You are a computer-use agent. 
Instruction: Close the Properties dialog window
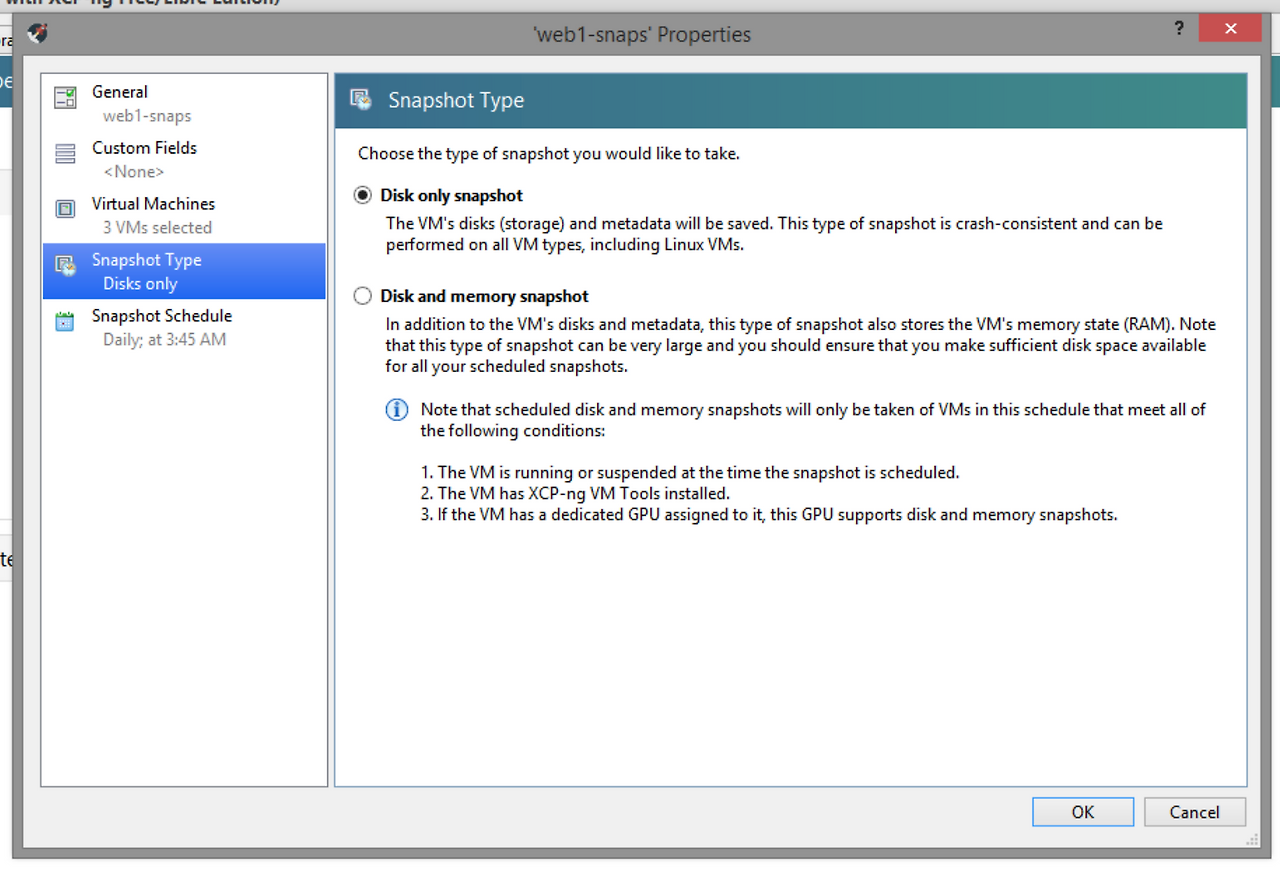coord(1229,29)
